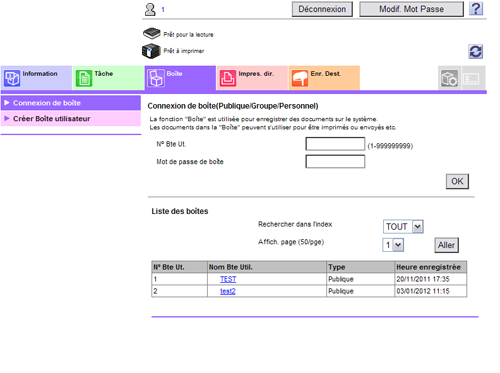Click the printer status icon
Viewport: 500px width, 373px height.
tap(151, 51)
